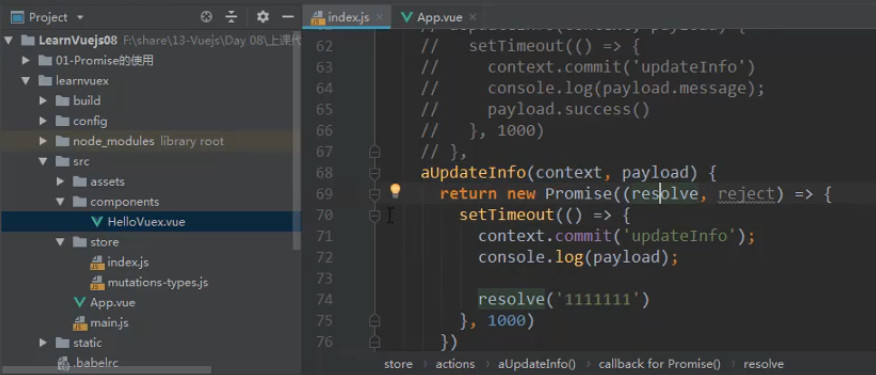The height and width of the screenshot is (375, 876).
Task: Click the JS file icon beside mutations-types.js
Action: click(98, 283)
